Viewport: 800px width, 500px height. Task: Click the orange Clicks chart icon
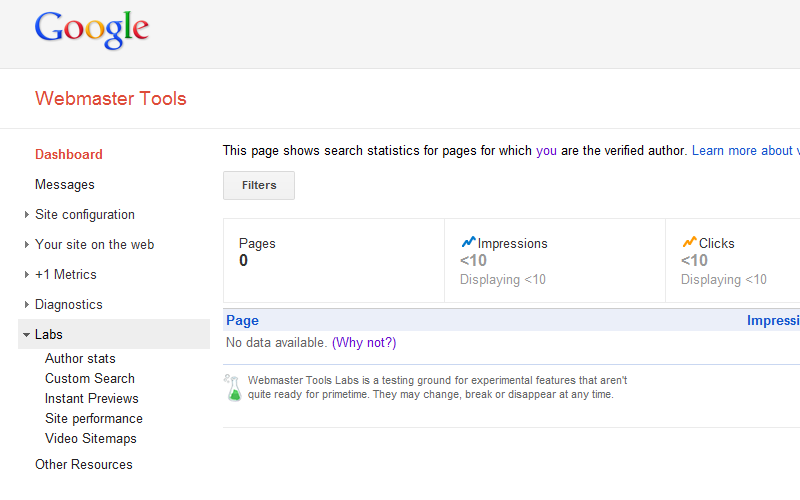689,243
